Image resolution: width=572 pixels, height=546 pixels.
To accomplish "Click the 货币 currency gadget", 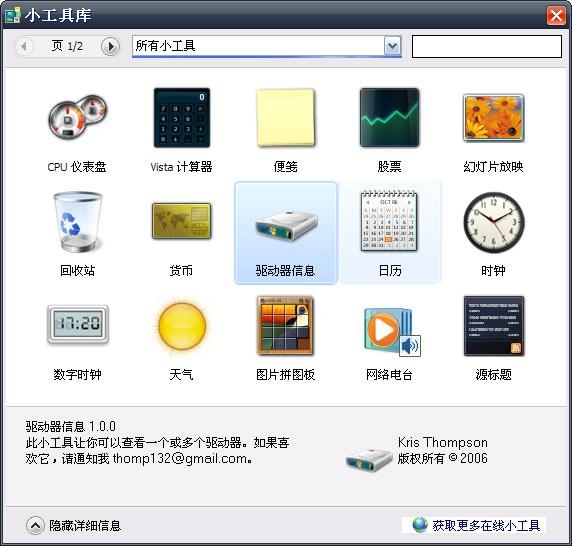I will point(182,221).
